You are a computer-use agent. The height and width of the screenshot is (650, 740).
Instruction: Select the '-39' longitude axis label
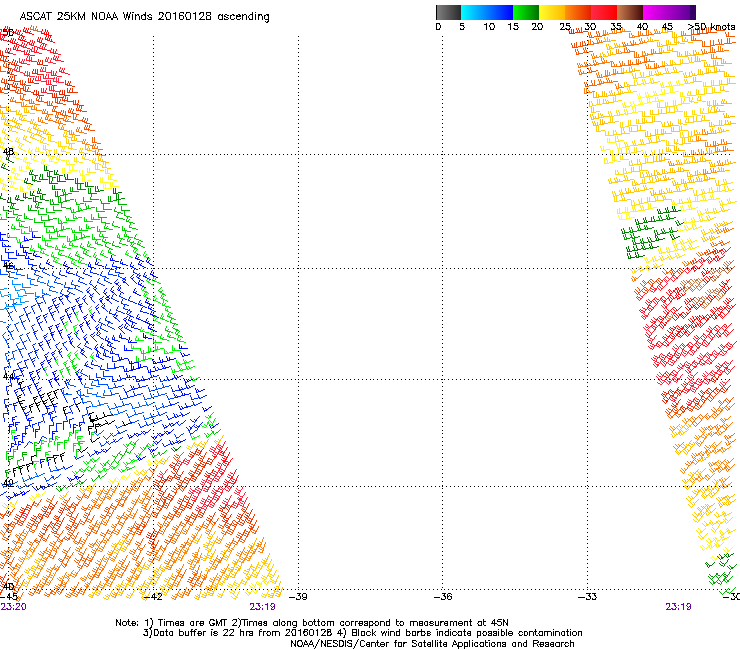pos(298,597)
